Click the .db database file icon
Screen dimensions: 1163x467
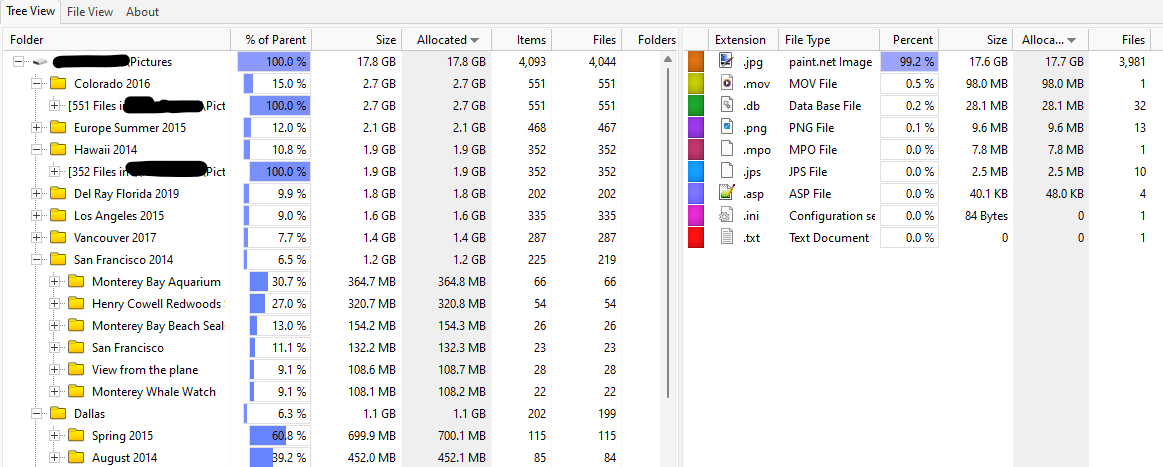pyautogui.click(x=727, y=106)
